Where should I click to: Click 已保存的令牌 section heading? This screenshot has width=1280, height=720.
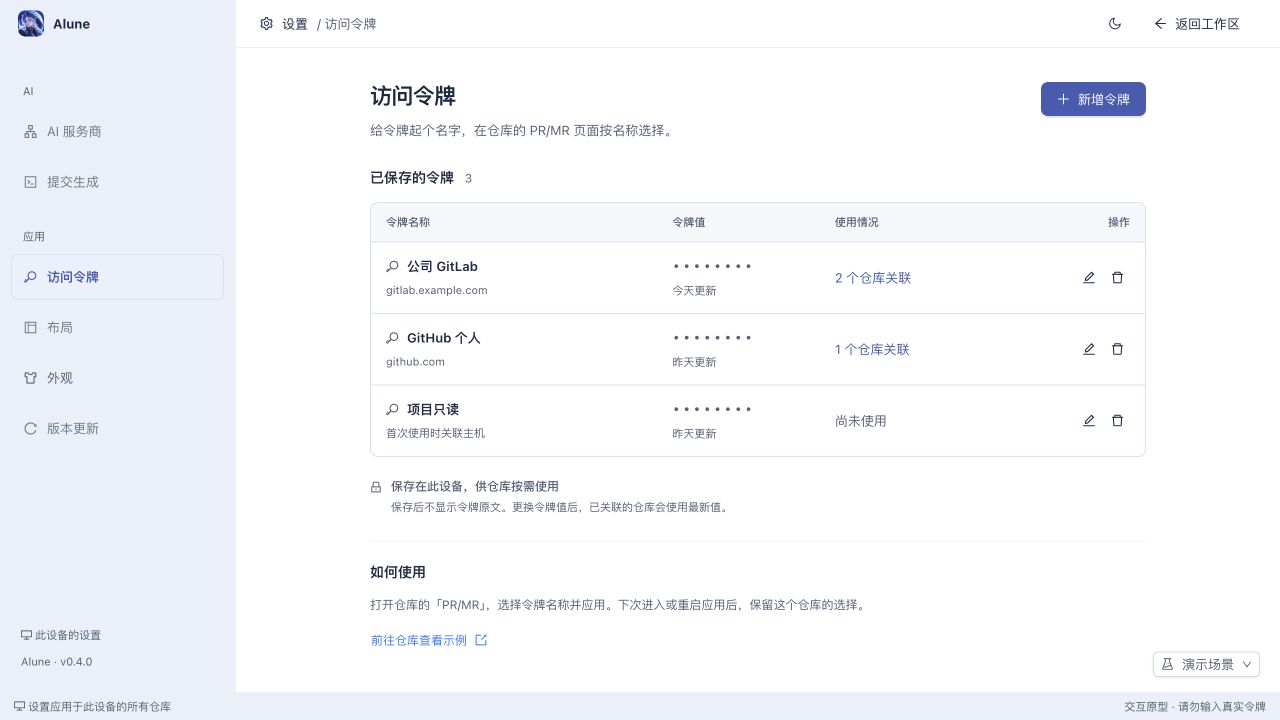click(x=412, y=178)
